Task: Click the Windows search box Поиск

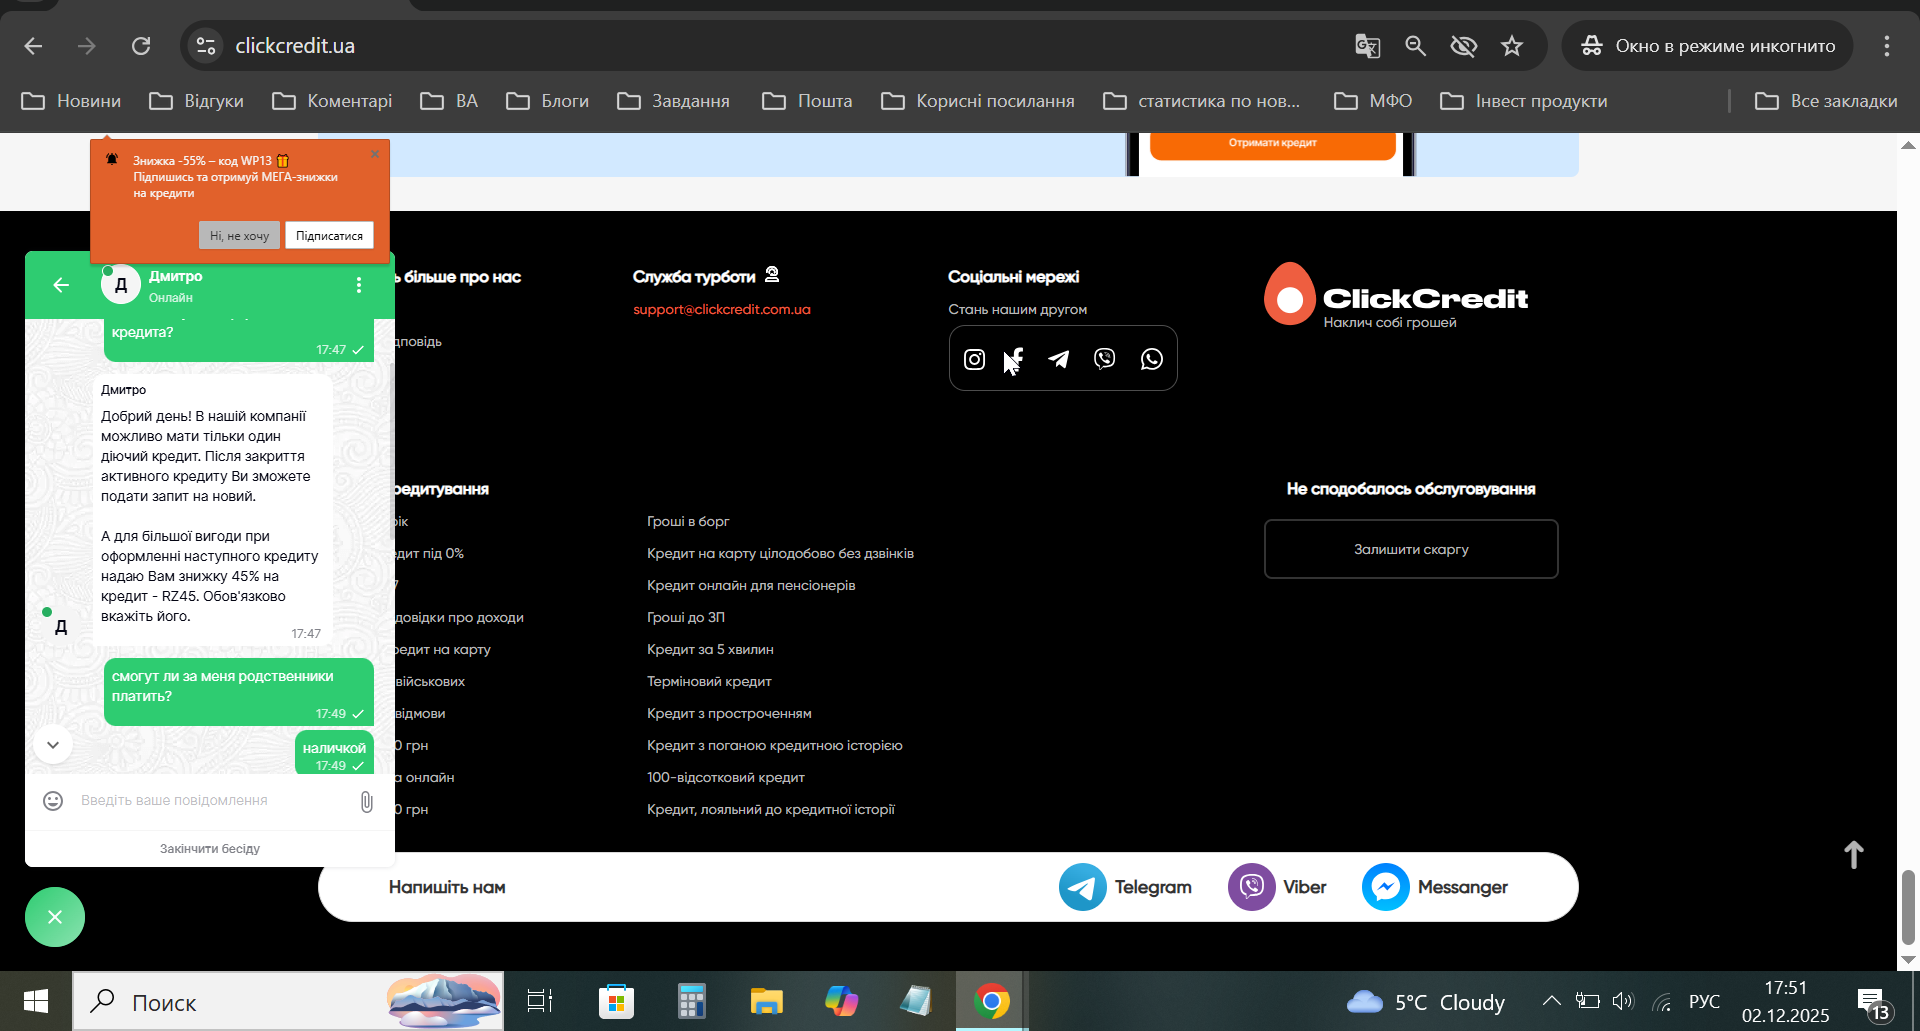Action: (x=288, y=1001)
